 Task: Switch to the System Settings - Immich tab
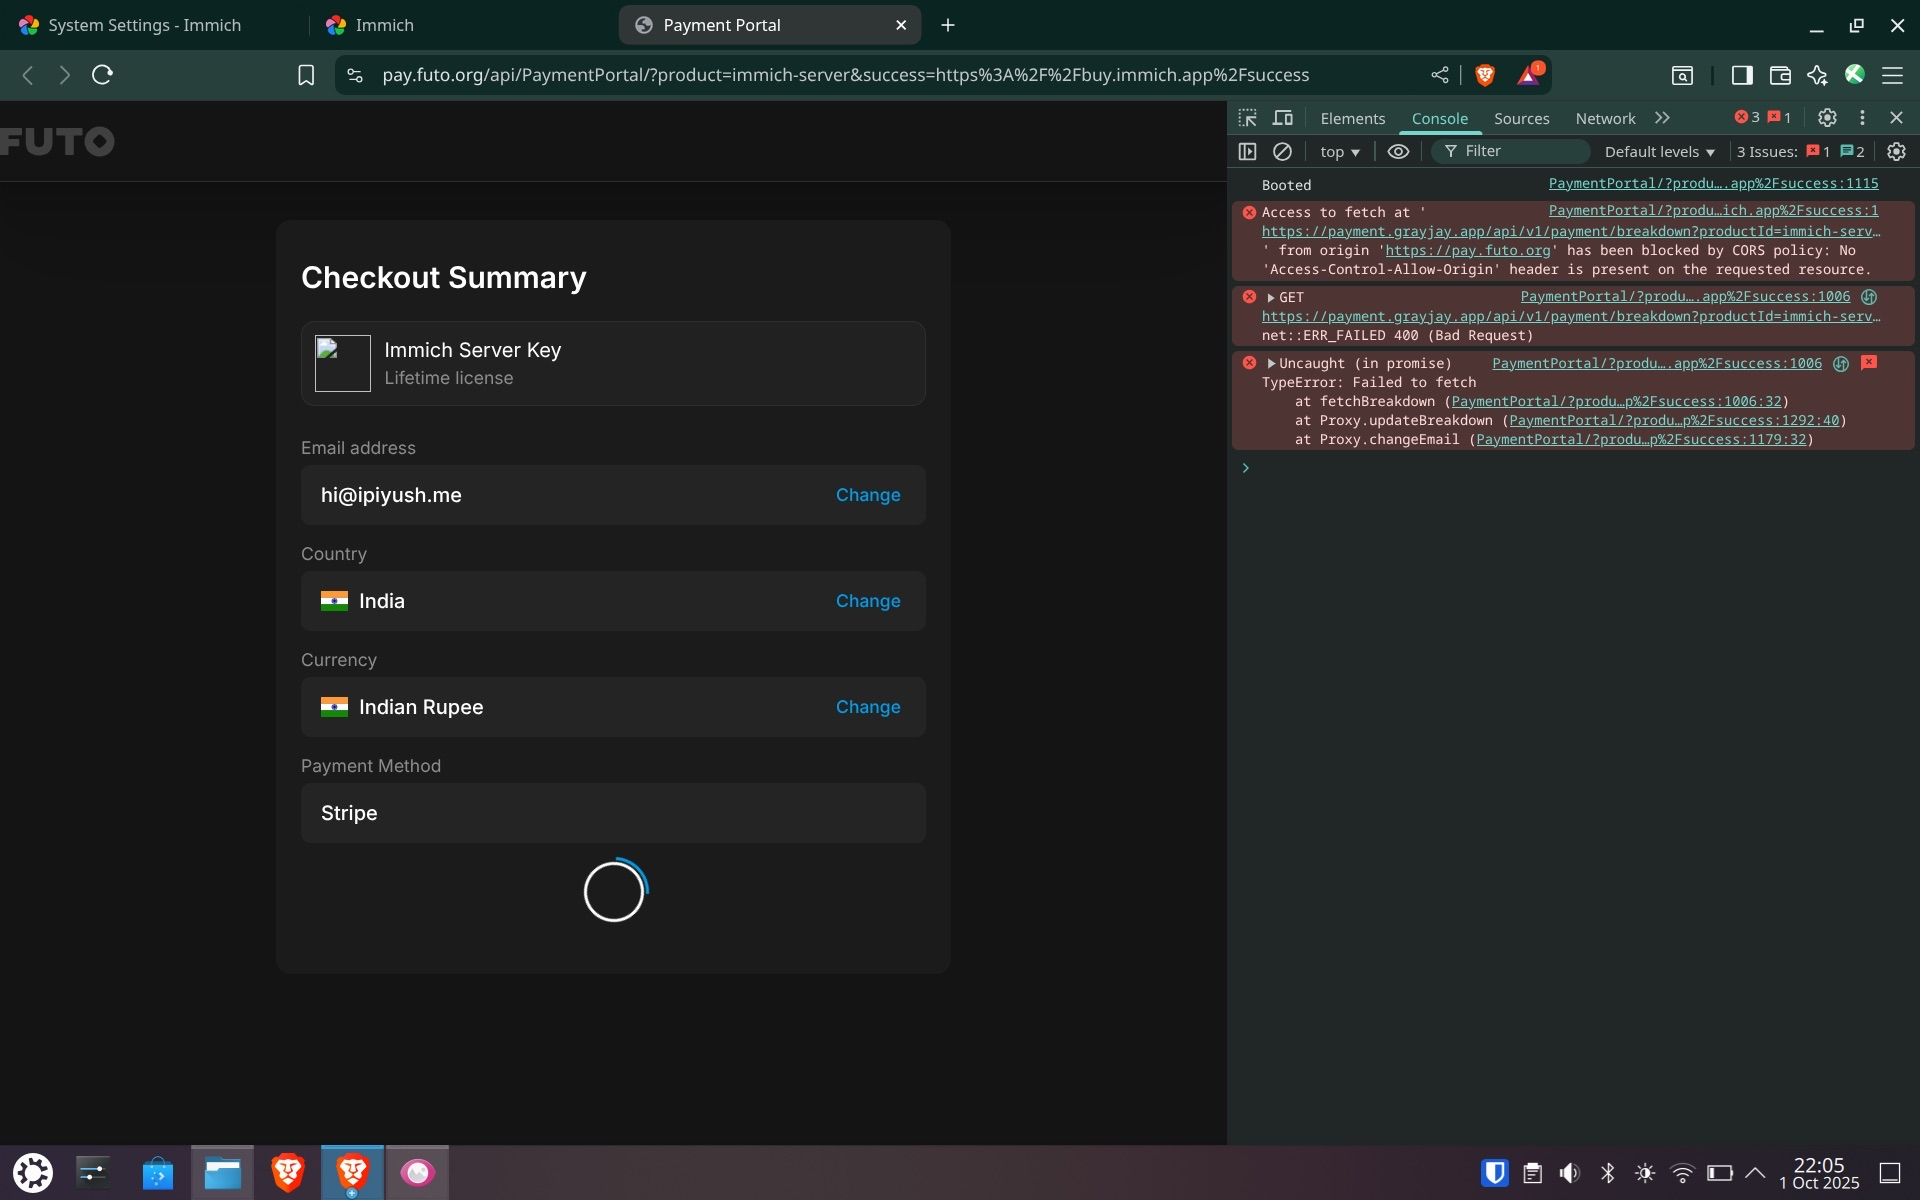(x=145, y=25)
